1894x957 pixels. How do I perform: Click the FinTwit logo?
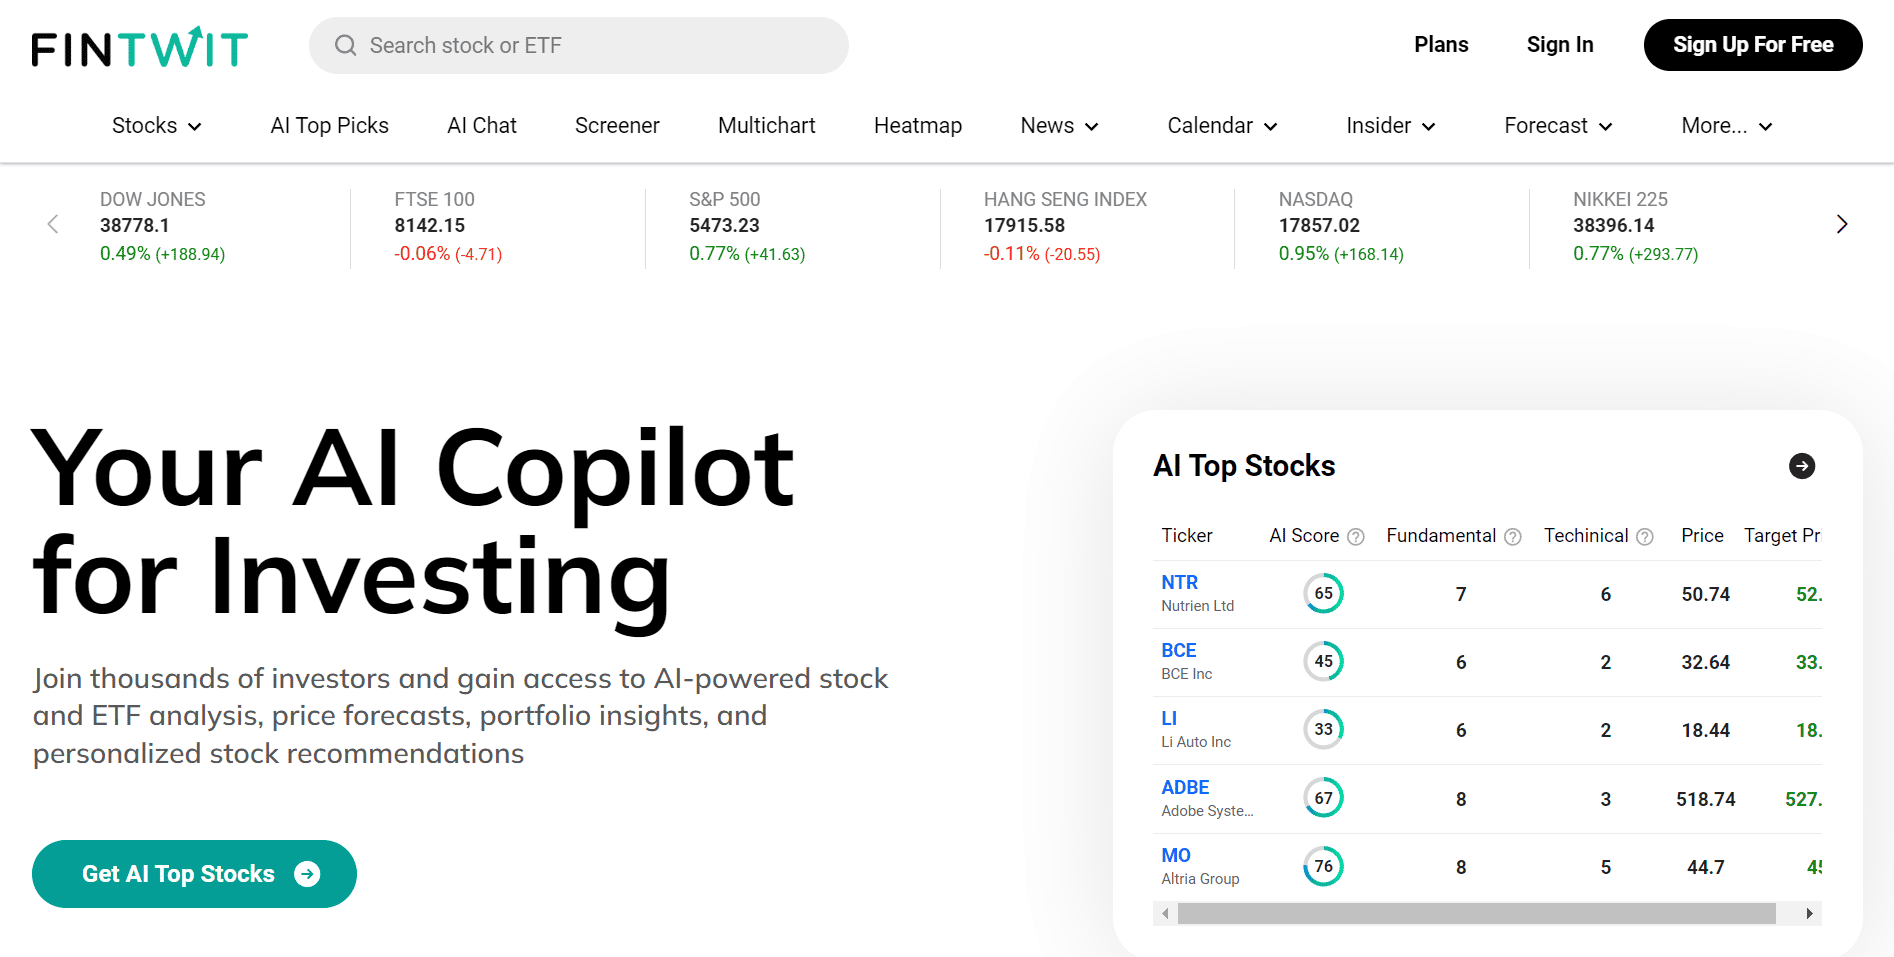point(140,47)
